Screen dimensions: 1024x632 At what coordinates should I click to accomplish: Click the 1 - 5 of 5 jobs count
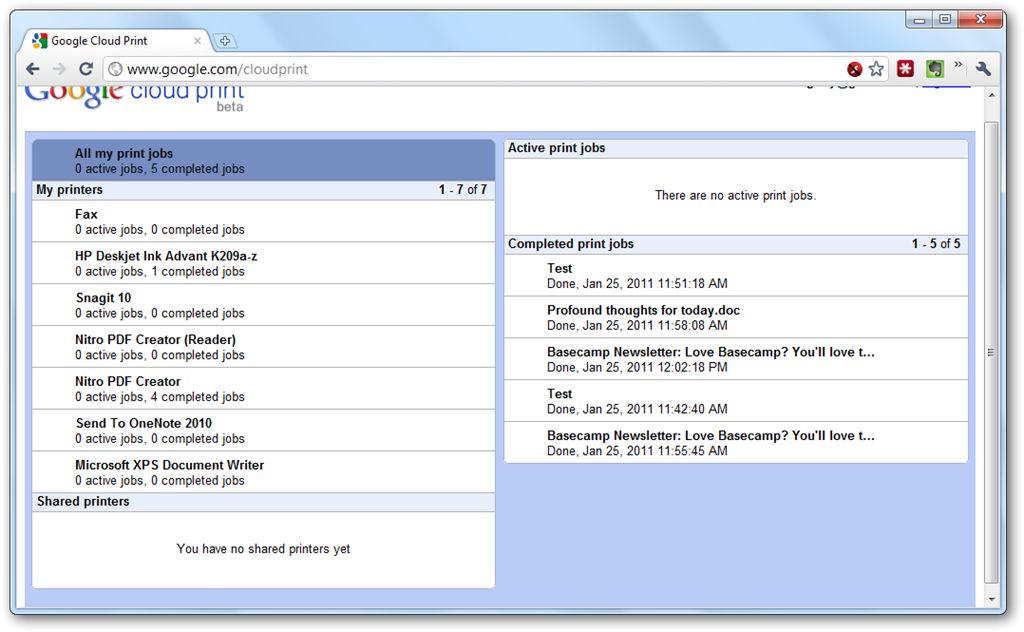pos(936,244)
